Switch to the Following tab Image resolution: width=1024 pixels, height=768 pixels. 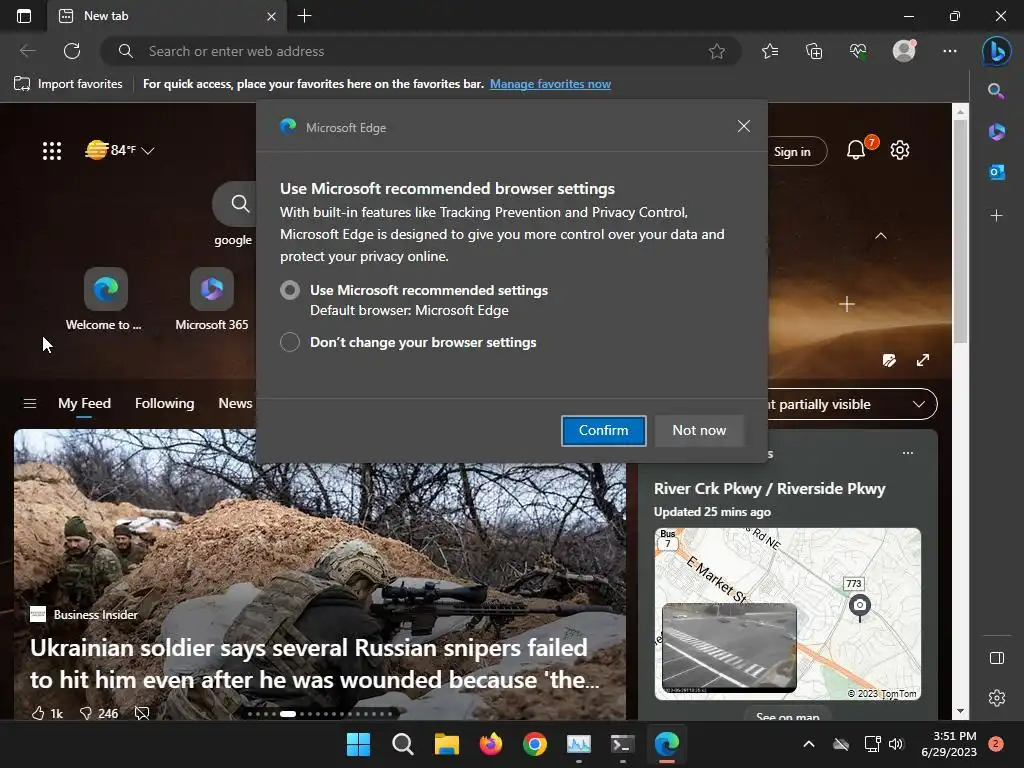tap(165, 404)
